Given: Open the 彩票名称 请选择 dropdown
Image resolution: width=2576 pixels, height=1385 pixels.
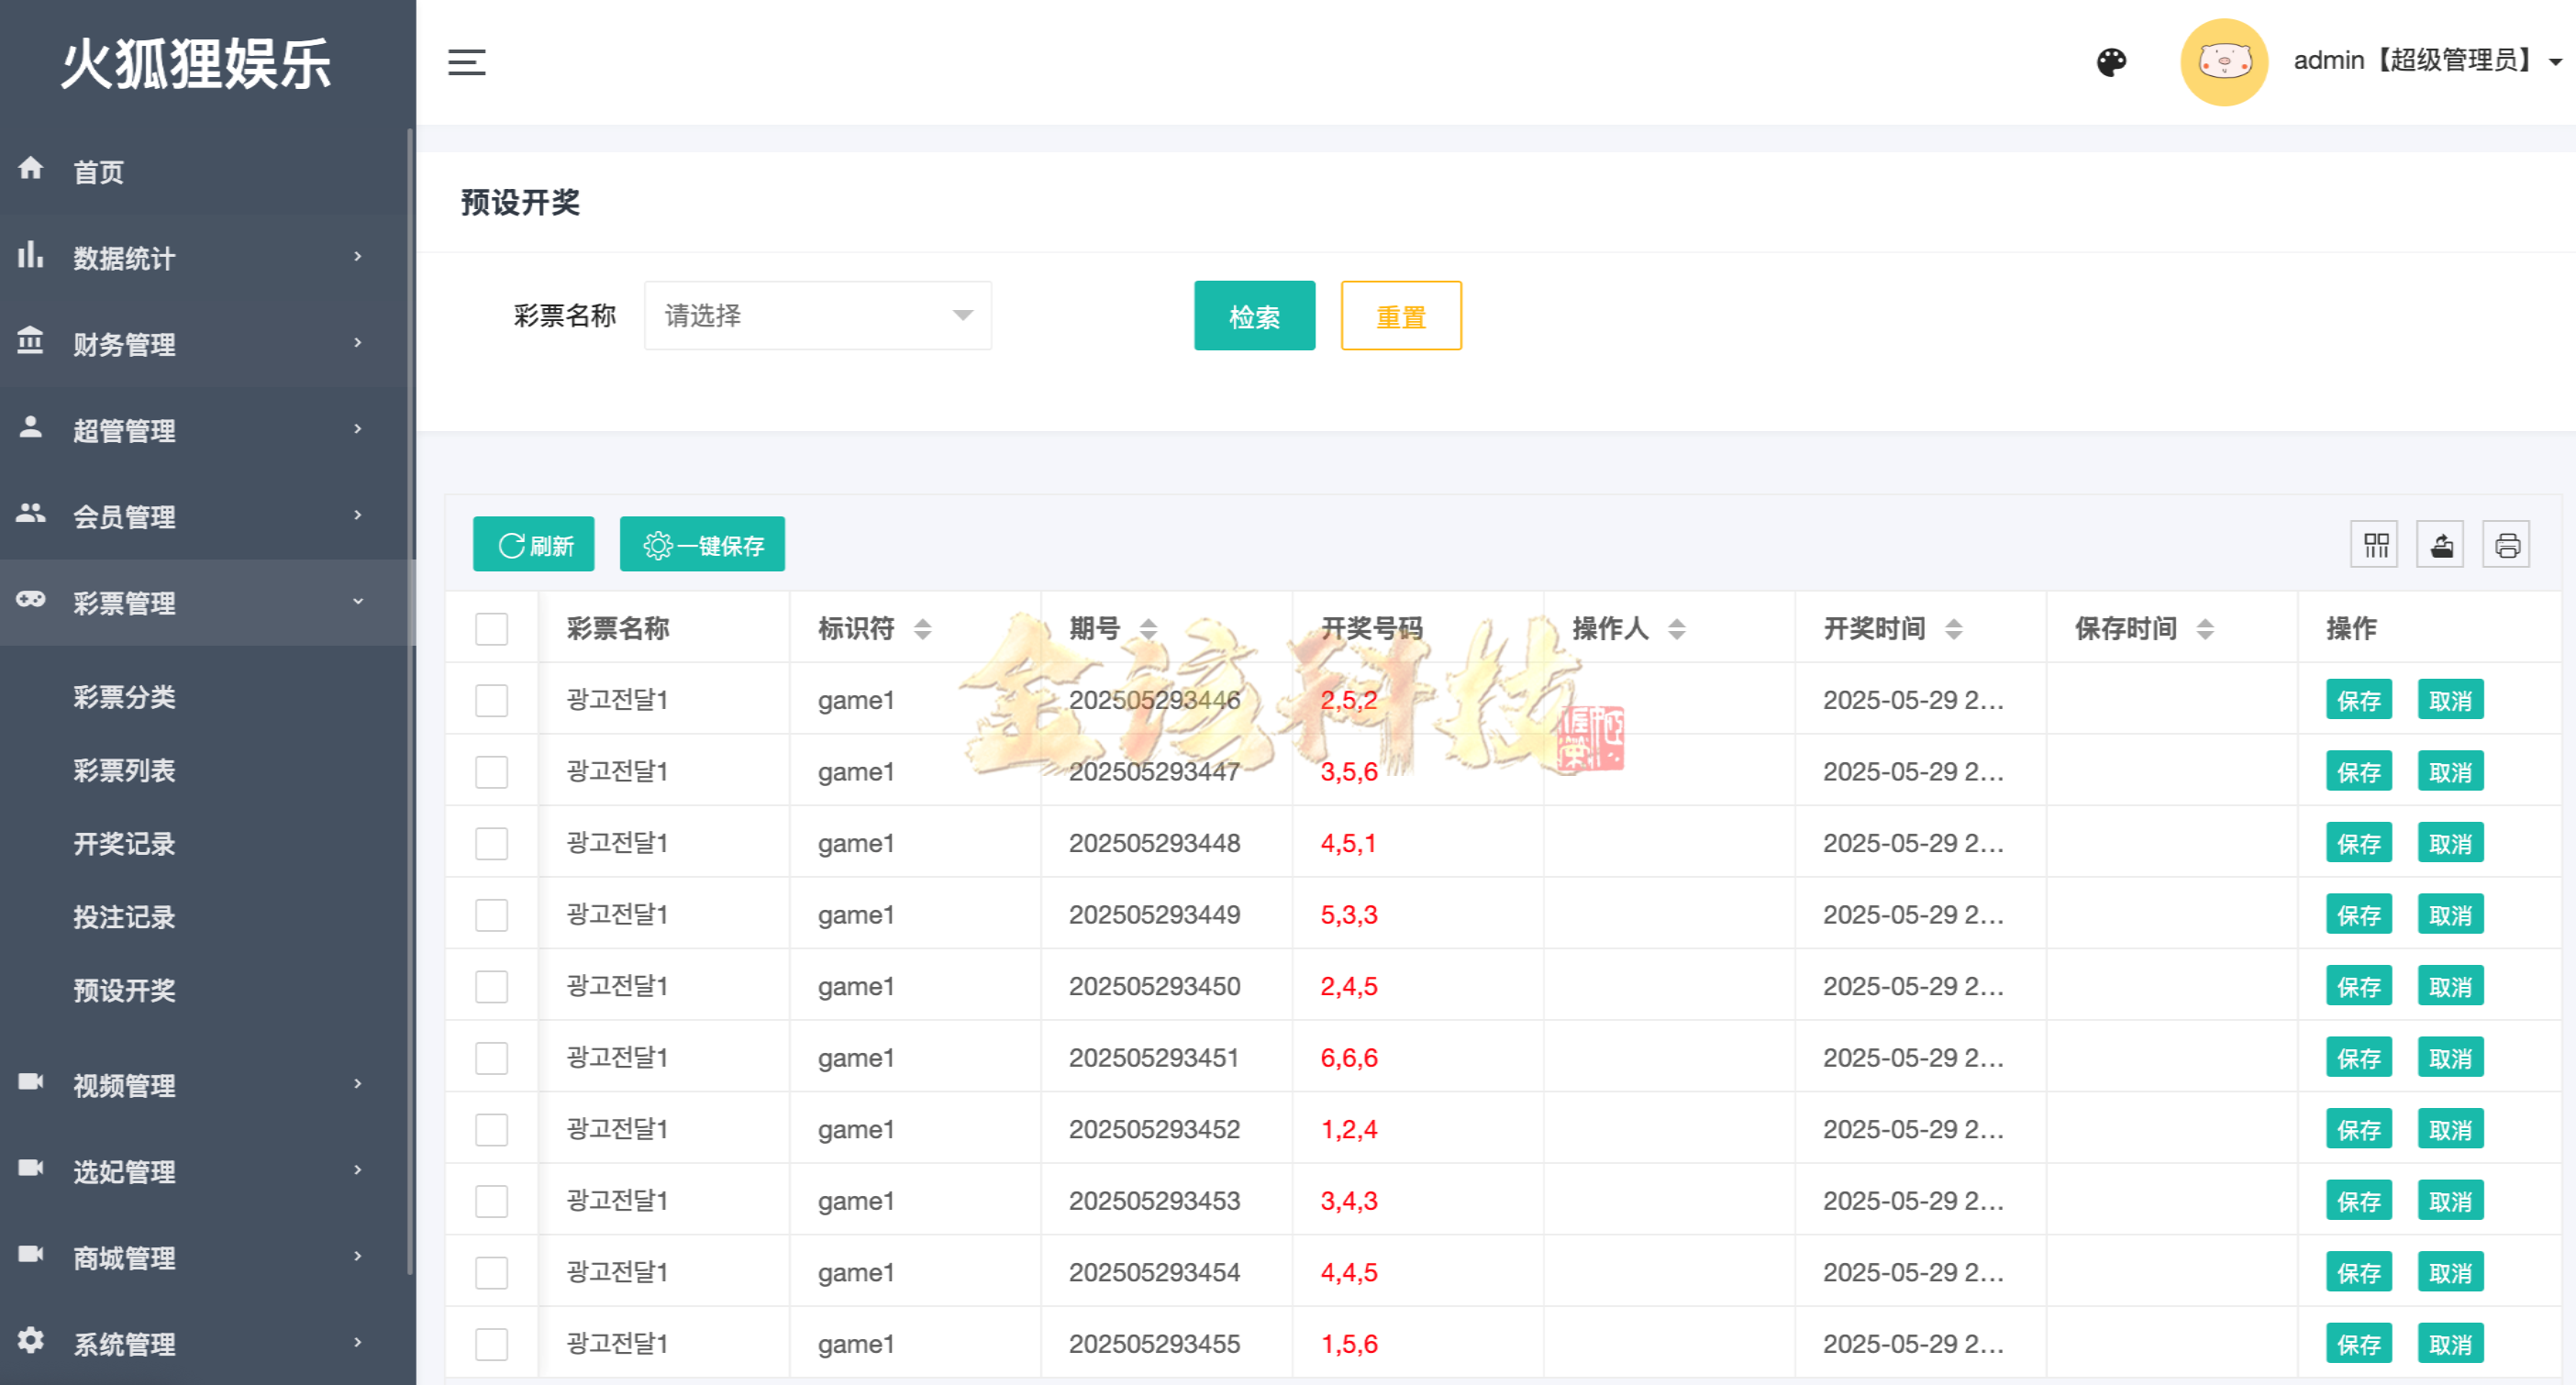Looking at the screenshot, I should (x=817, y=316).
